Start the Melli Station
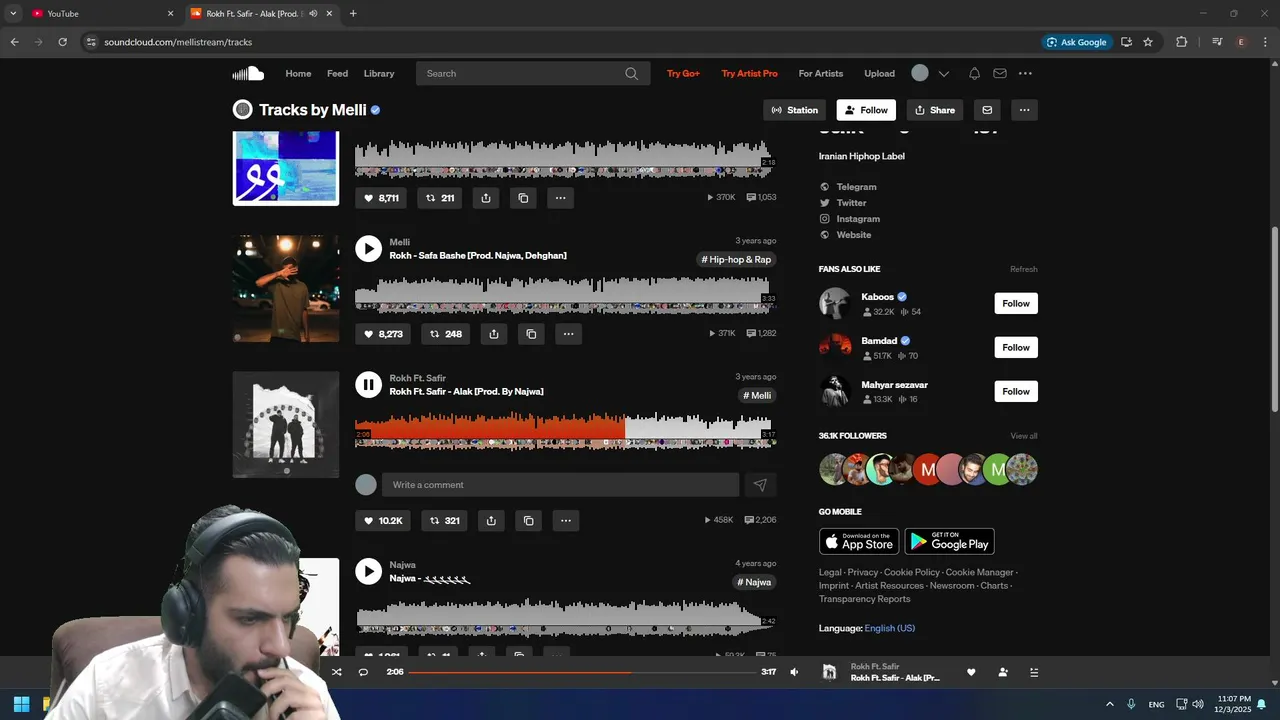This screenshot has width=1280, height=720. point(795,110)
